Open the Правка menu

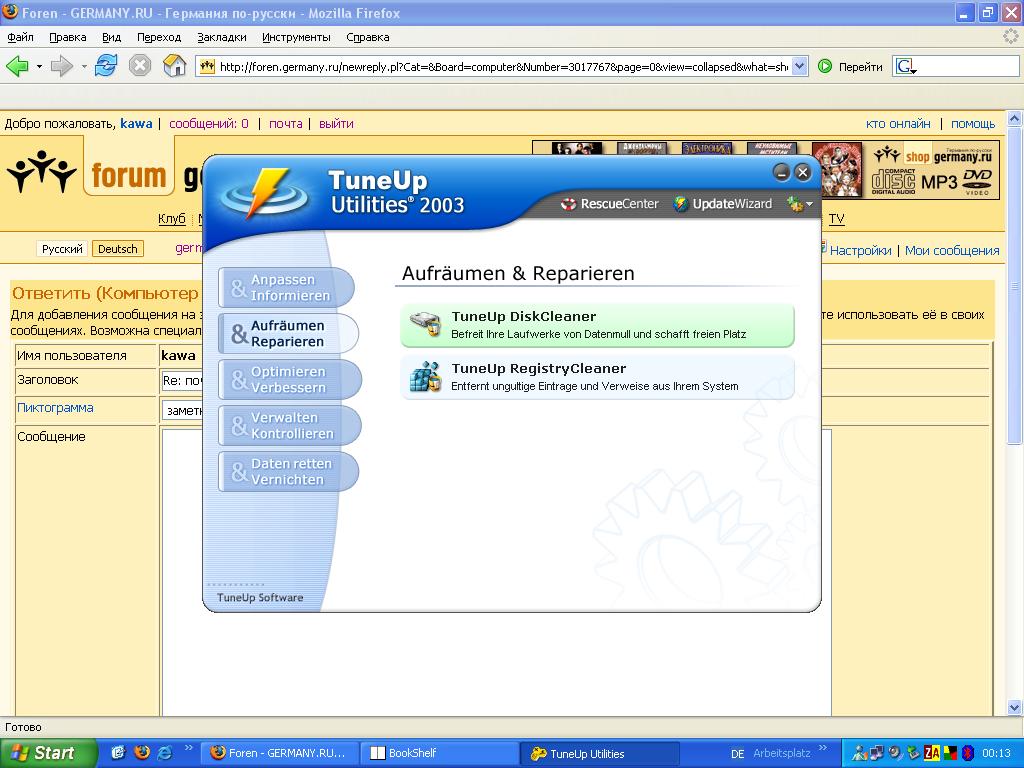(x=68, y=37)
